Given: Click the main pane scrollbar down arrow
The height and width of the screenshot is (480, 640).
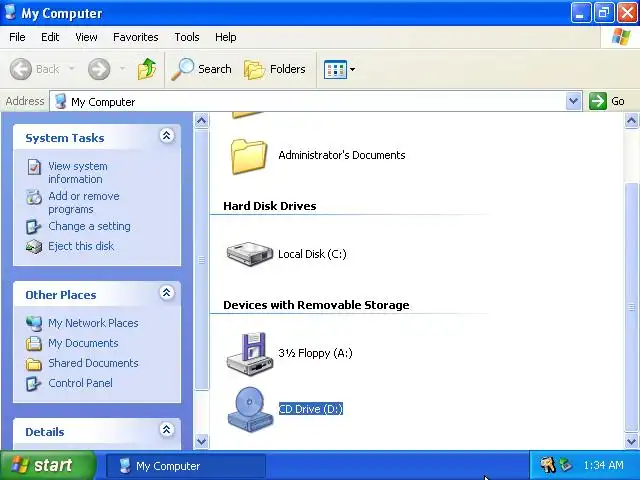Looking at the screenshot, I should point(631,441).
